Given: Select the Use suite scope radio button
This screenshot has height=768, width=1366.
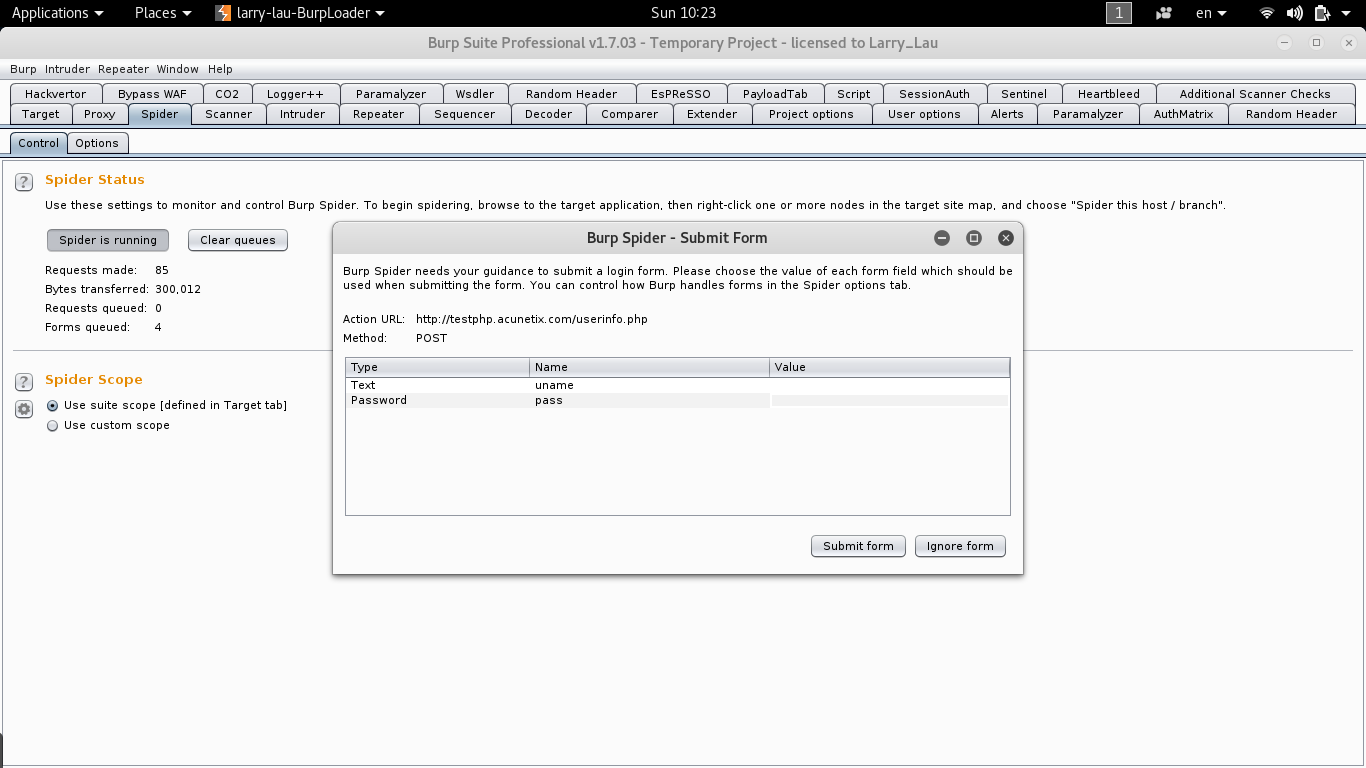Looking at the screenshot, I should click(x=53, y=405).
